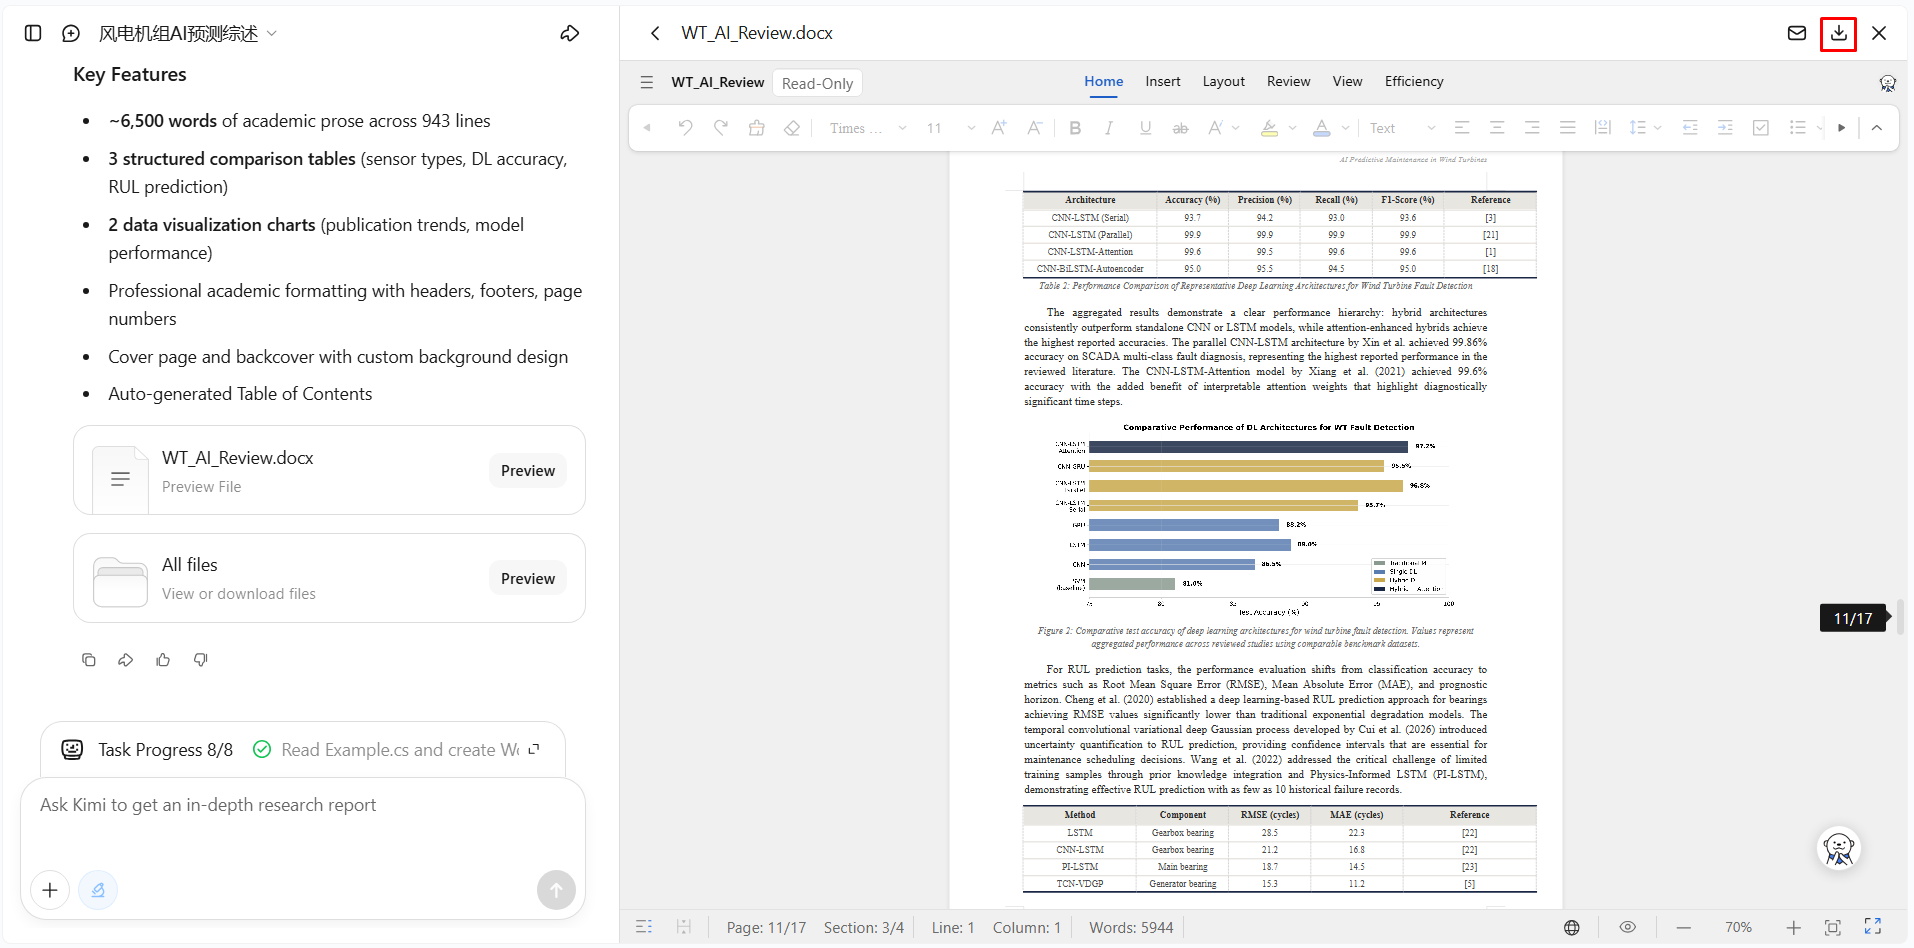Open the View tab
Image resolution: width=1914 pixels, height=948 pixels.
point(1347,82)
